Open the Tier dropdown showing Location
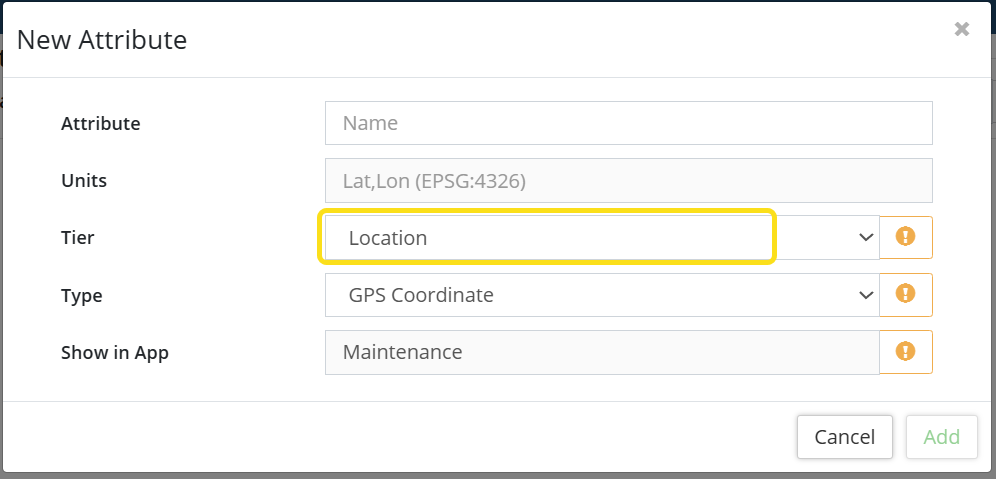Viewport: 996px width, 479px height. pos(600,238)
